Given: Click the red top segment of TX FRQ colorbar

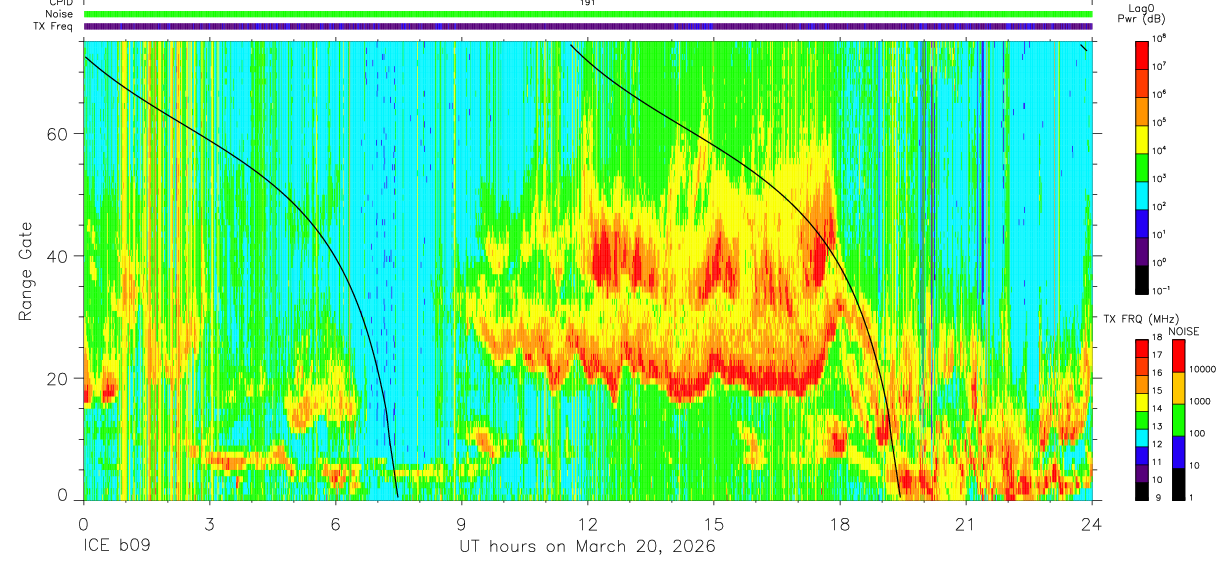Looking at the screenshot, I should click(x=1142, y=348).
